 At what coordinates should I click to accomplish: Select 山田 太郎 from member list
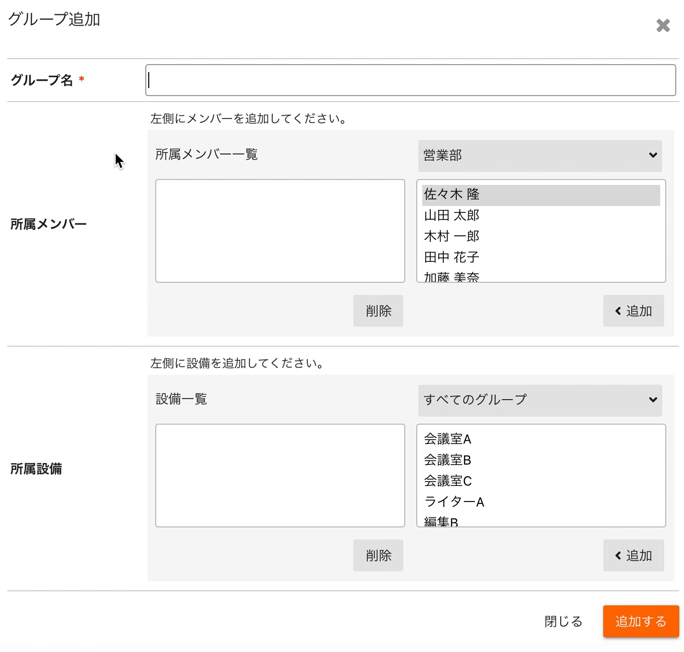tap(452, 216)
